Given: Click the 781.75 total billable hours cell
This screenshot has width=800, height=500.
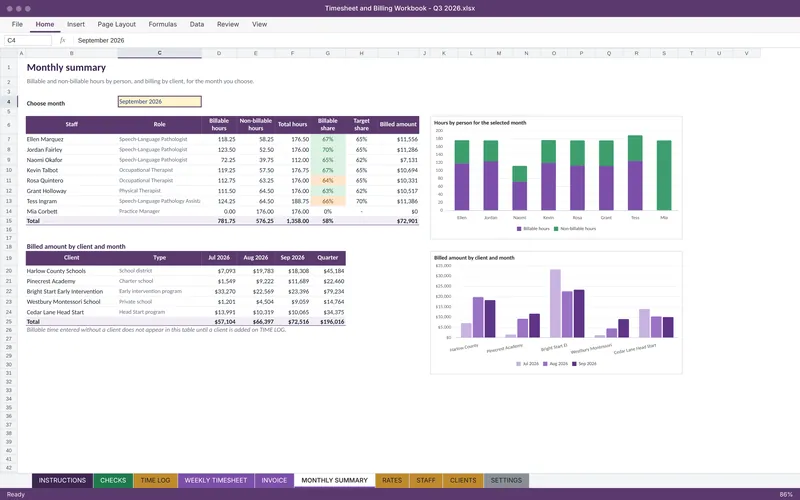Looking at the screenshot, I should pos(219,221).
